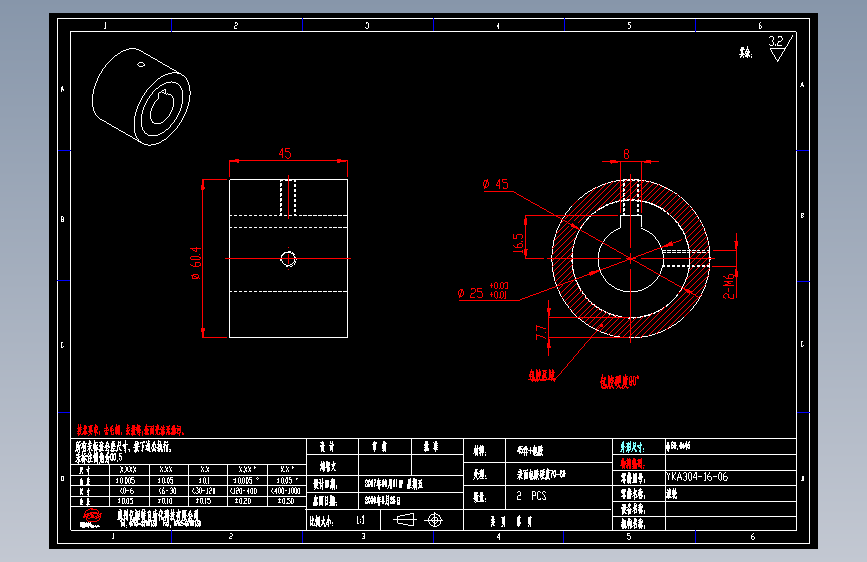The image size is (867, 562).
Task: Click the 7.7 dimension text
Action: coord(541,332)
